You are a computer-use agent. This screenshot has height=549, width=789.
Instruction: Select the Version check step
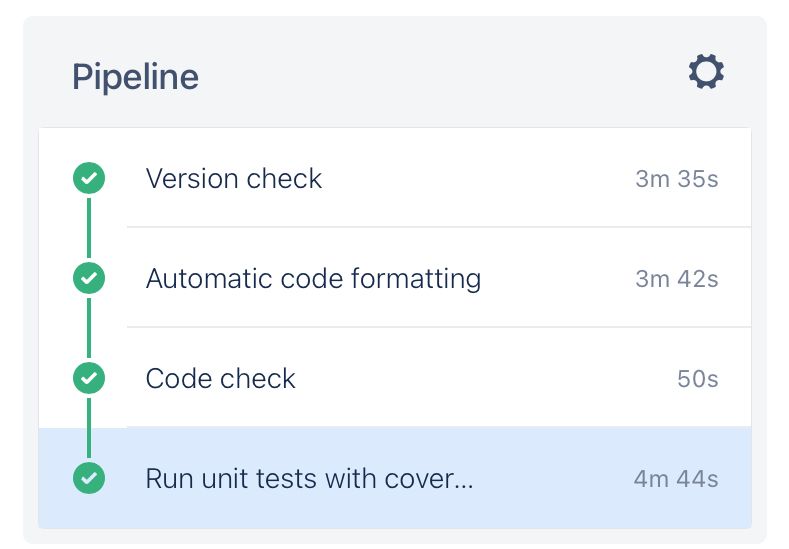(395, 178)
